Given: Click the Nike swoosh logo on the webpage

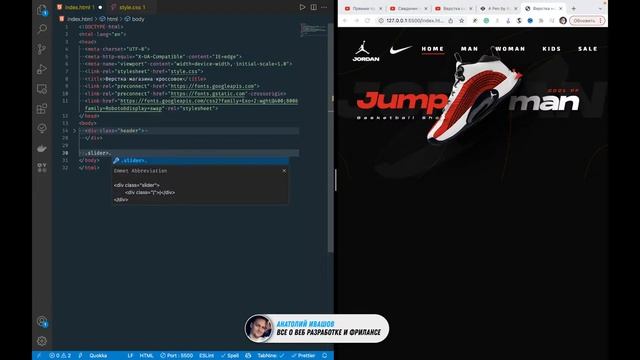Looking at the screenshot, I should tap(401, 50).
